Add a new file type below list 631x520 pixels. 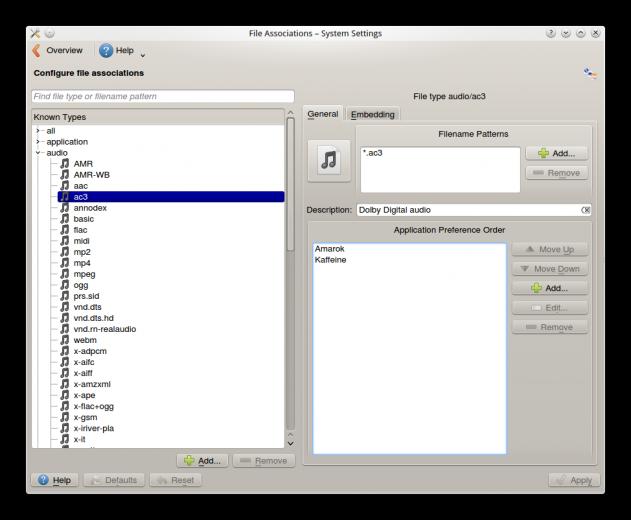coord(202,461)
